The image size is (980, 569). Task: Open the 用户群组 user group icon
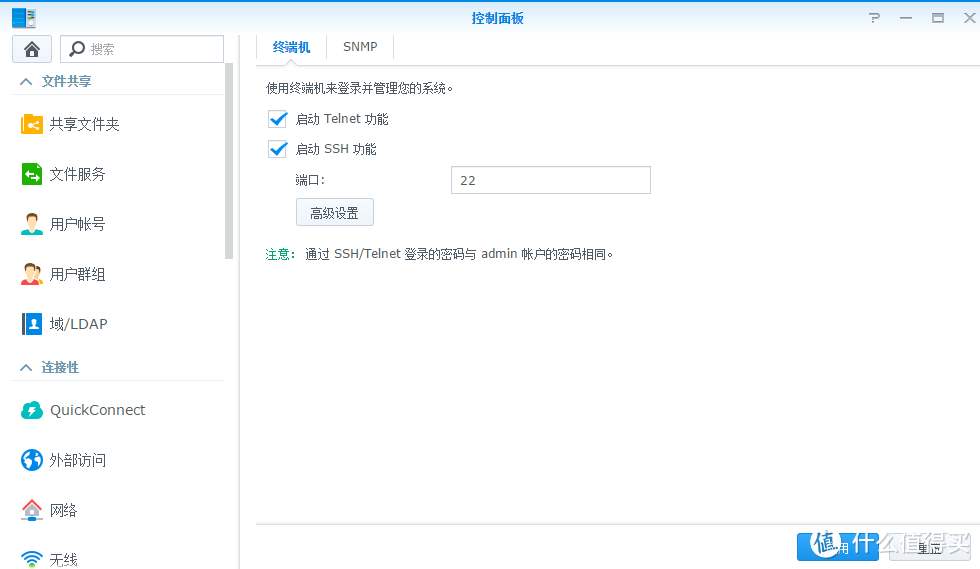click(32, 274)
